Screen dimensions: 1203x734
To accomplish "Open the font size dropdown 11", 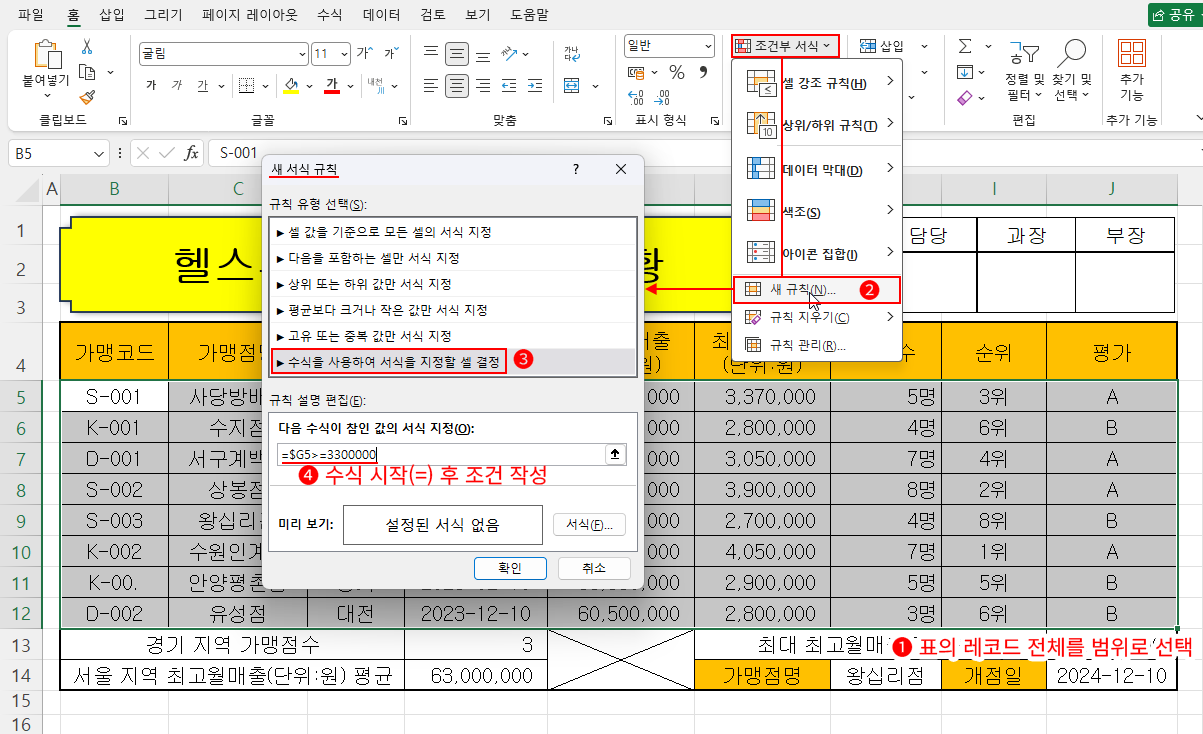I will 343,54.
